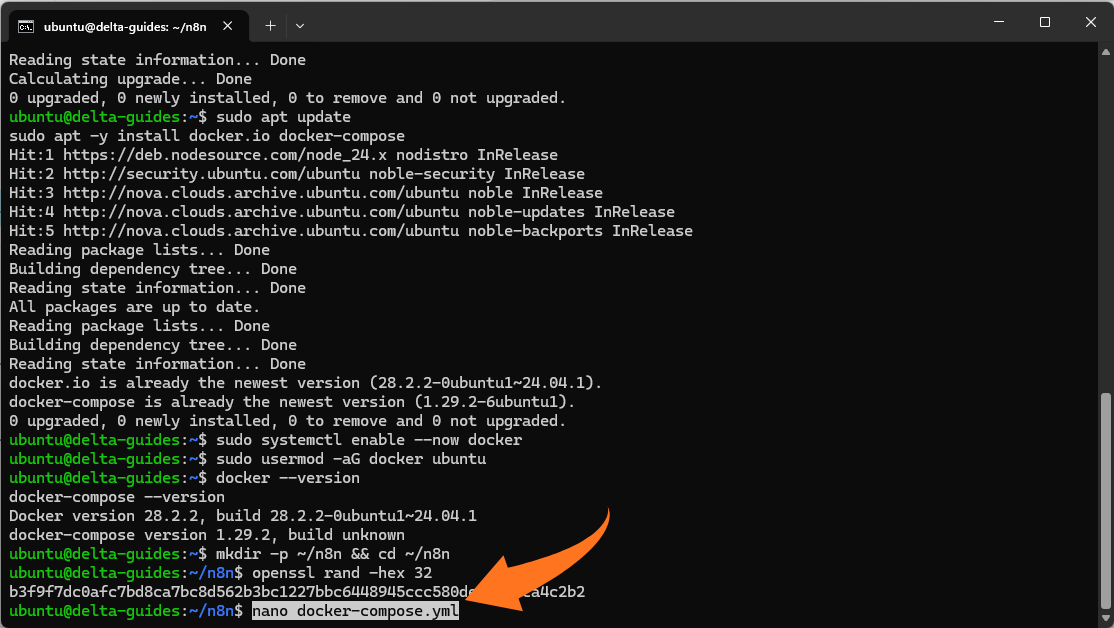
Task: Click the terminal icon in the tab
Action: [27, 26]
